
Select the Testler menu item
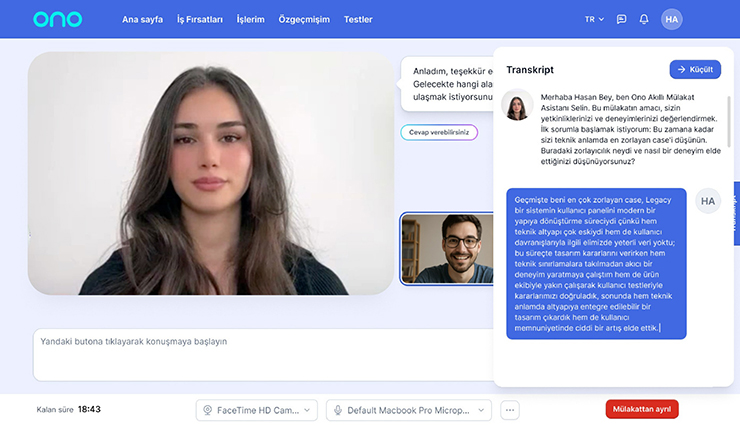(358, 19)
